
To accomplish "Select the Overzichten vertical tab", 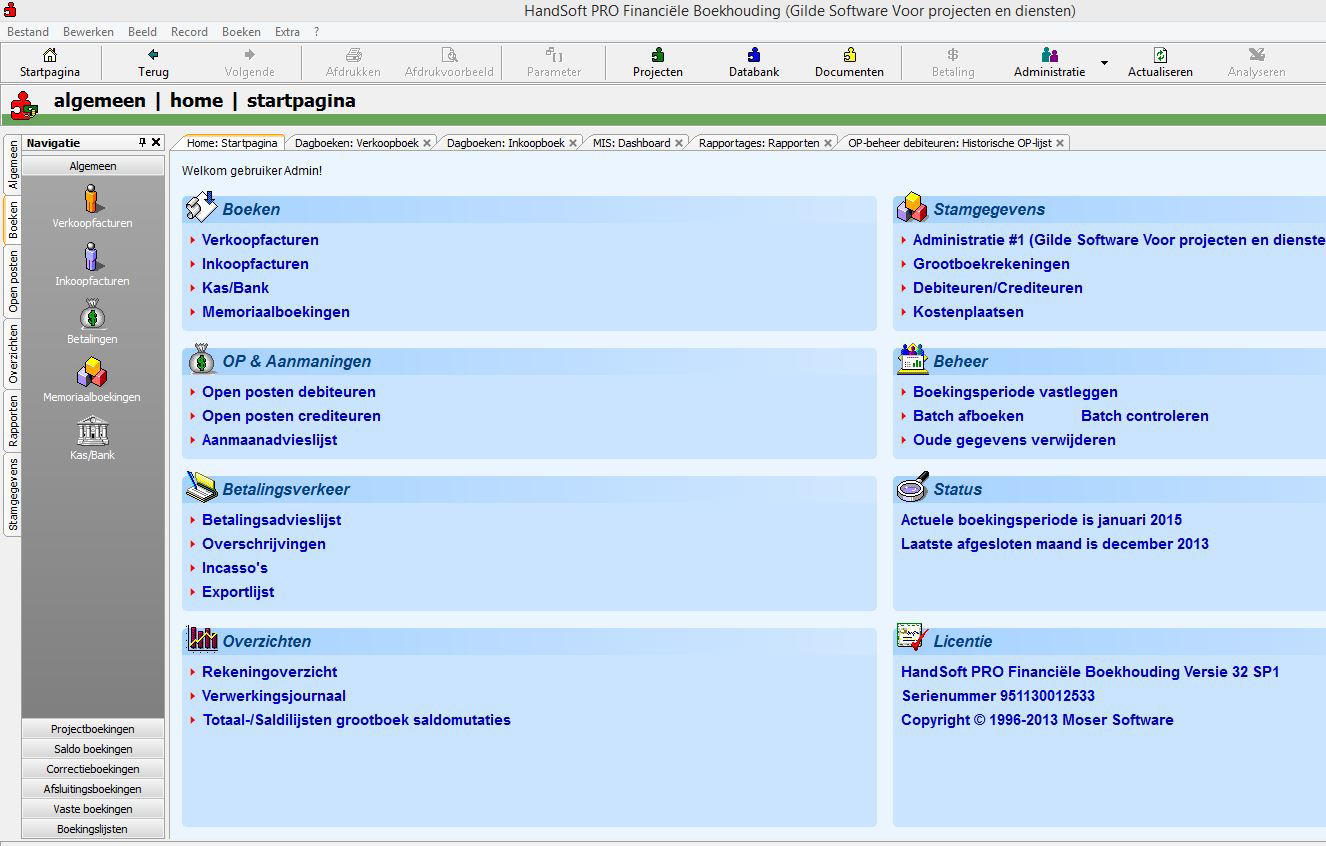I will tap(13, 354).
